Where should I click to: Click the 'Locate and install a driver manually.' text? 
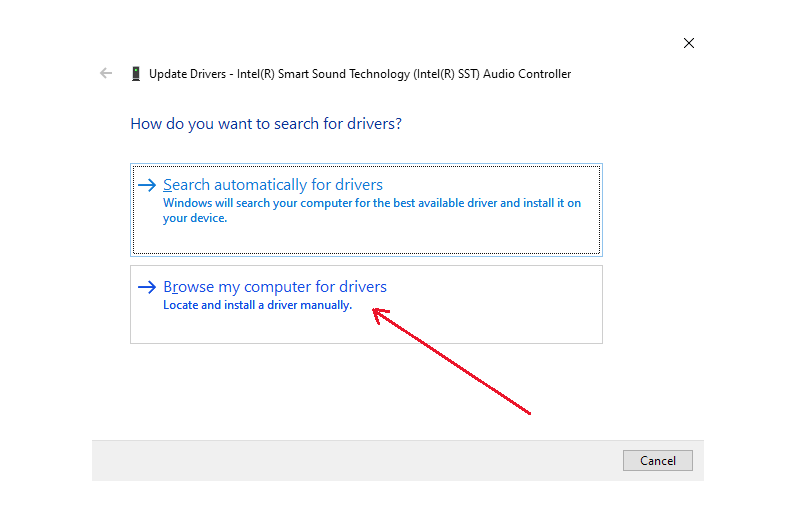(257, 305)
